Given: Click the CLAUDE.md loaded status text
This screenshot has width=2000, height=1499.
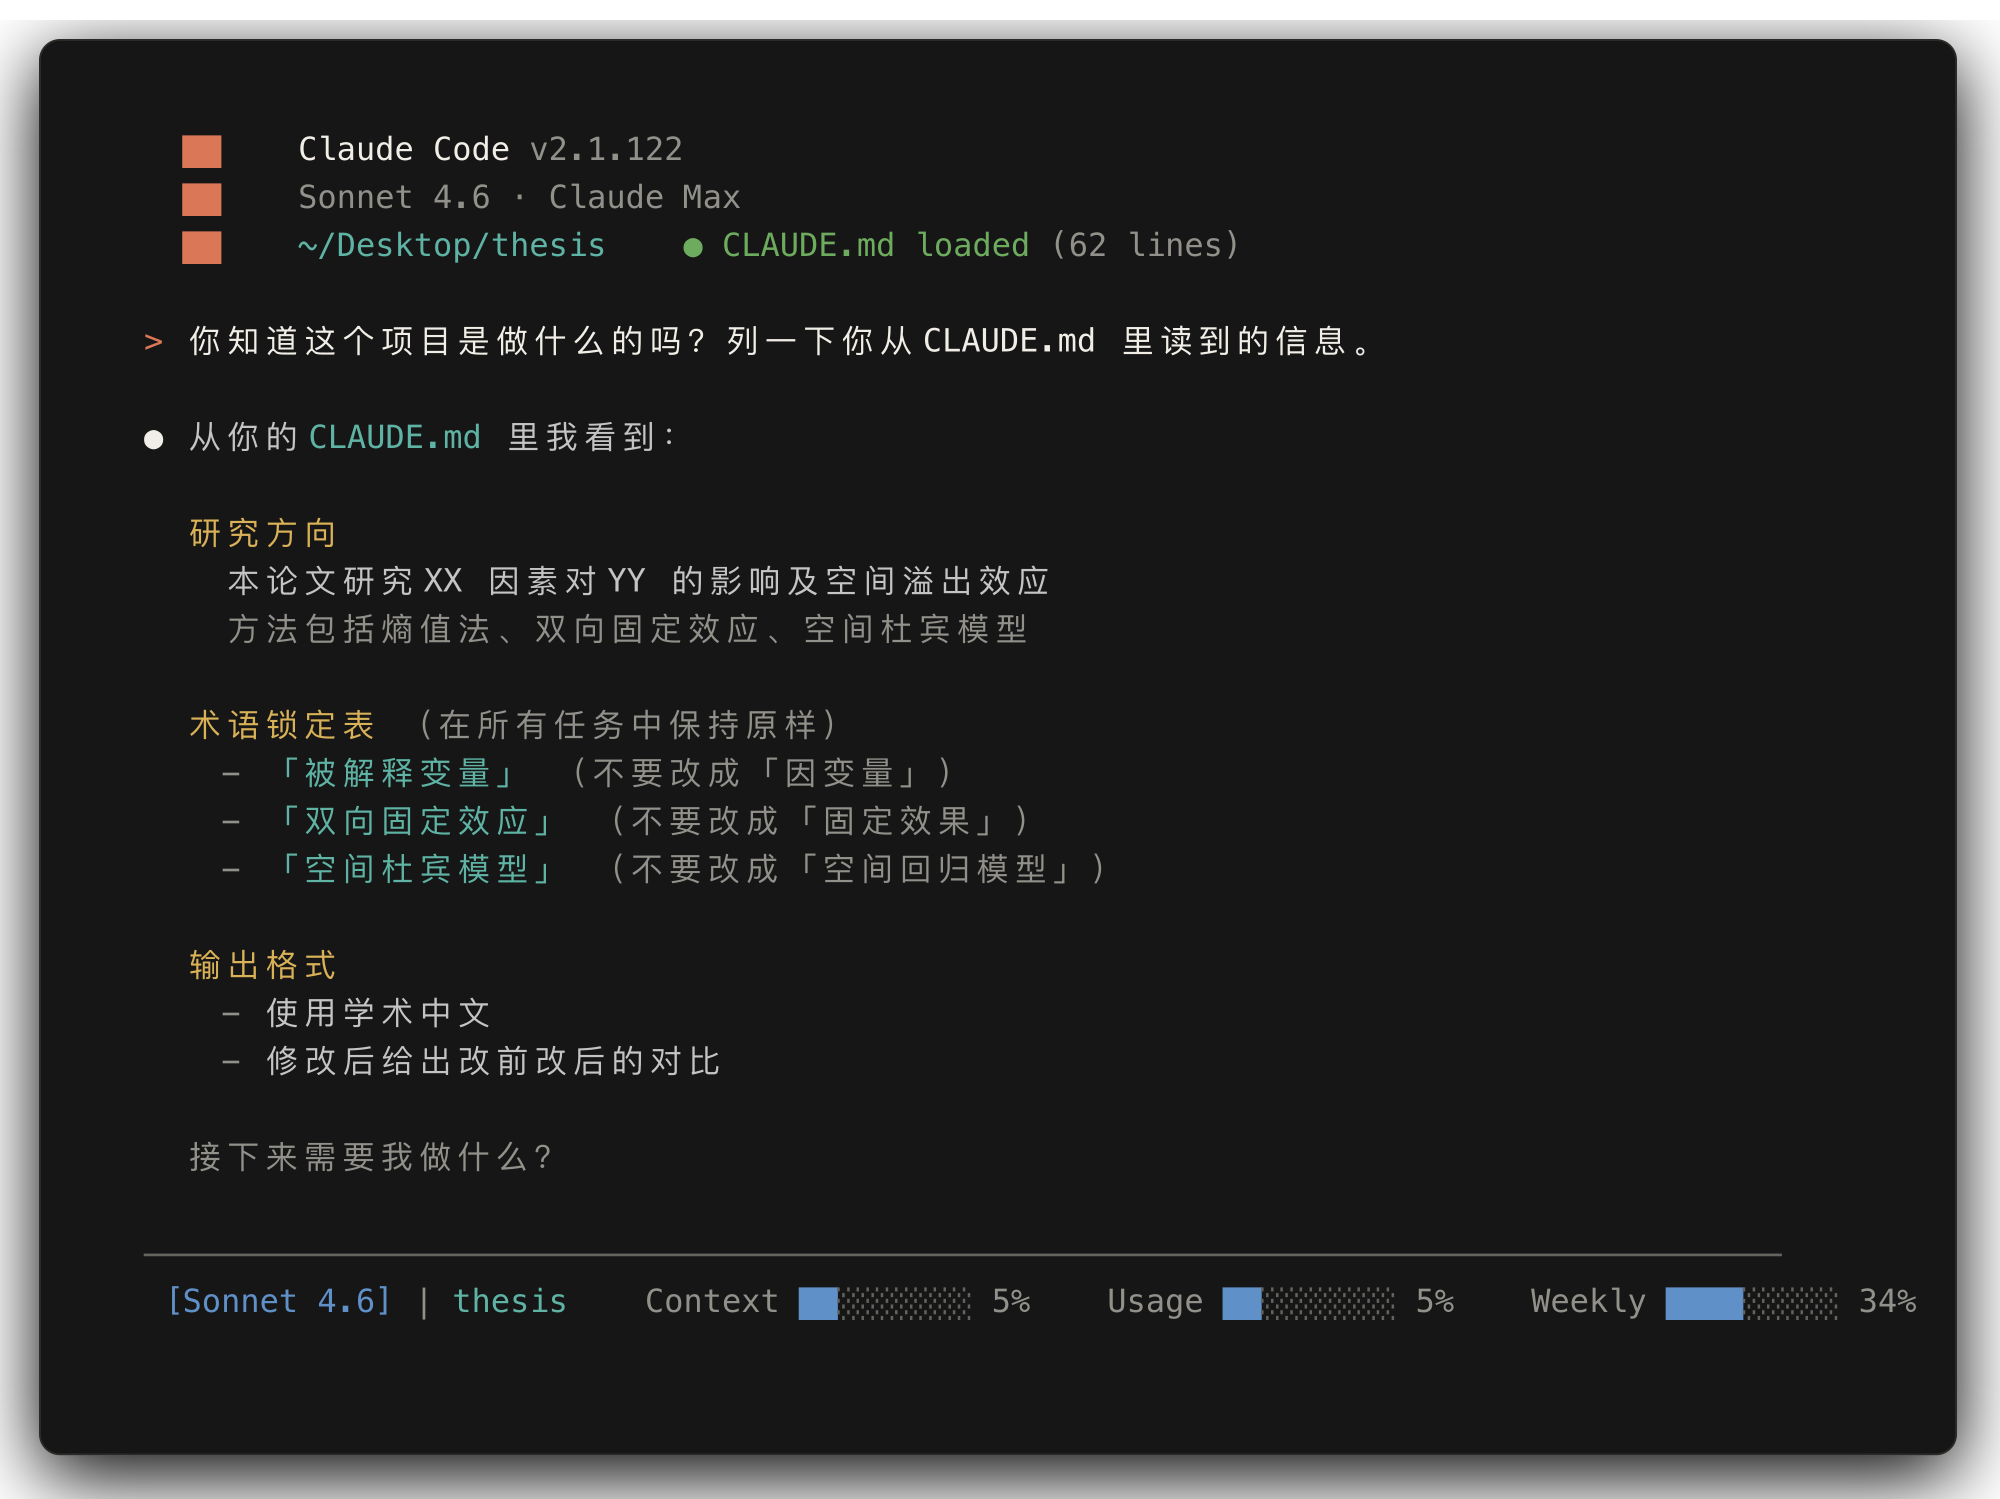Looking at the screenshot, I should point(875,245).
